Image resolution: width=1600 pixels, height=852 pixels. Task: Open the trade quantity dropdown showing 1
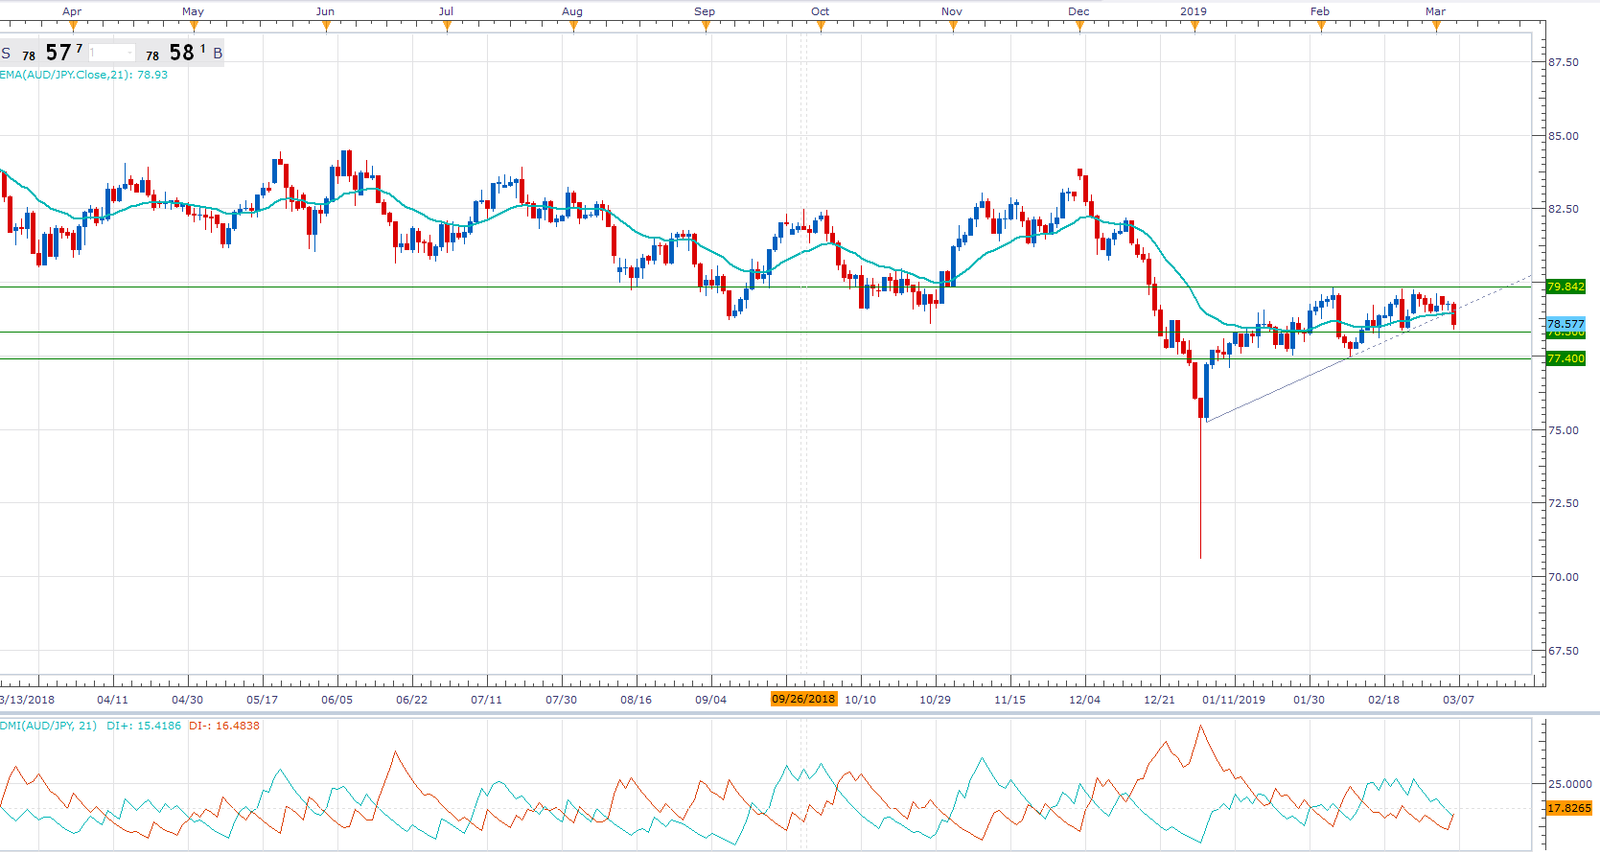tap(112, 52)
